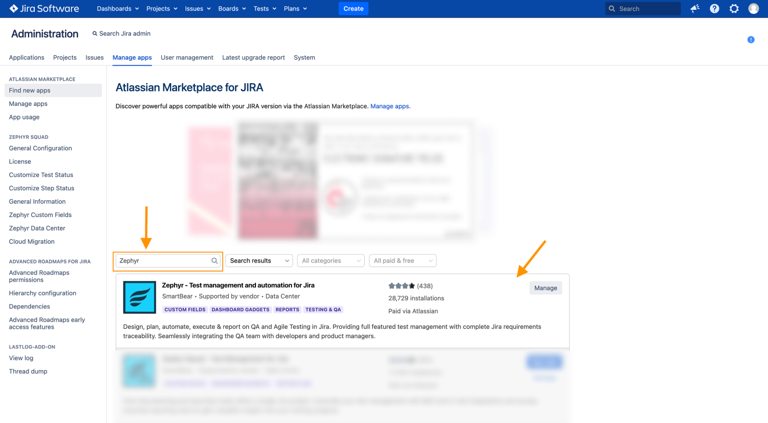The image size is (768, 423).
Task: Click the Zephyr app logo thumbnail
Action: 140,297
